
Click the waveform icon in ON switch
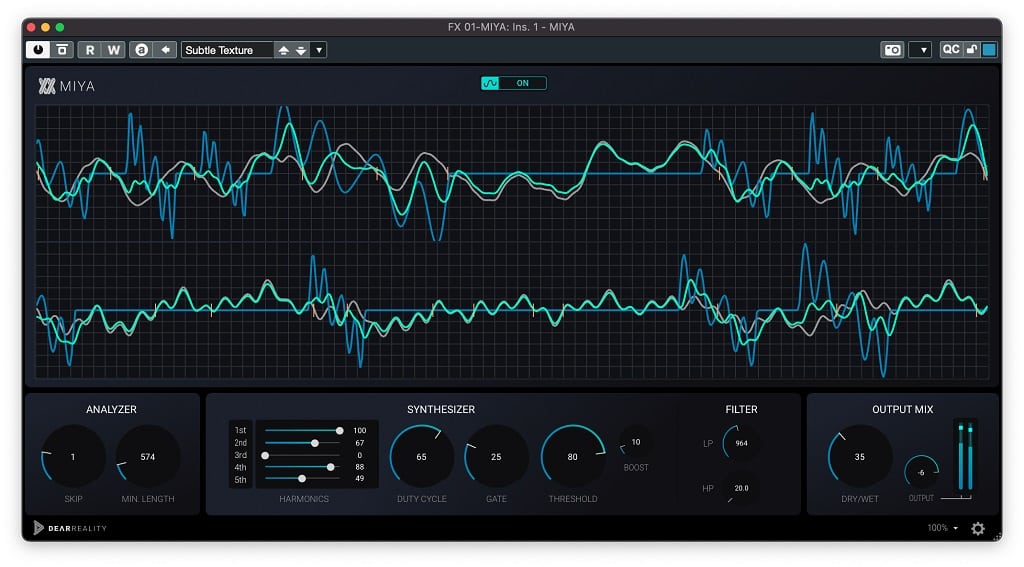pos(490,83)
